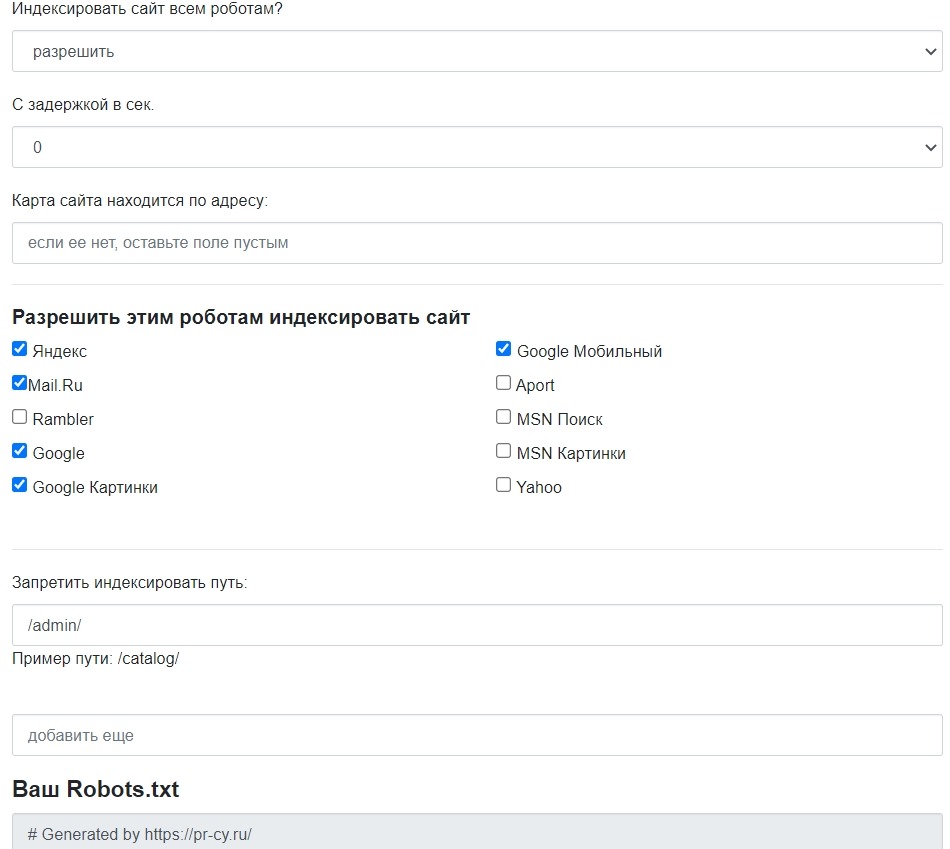The image size is (950, 849).
Task: Check the MSN Поиск checkbox
Action: pos(503,416)
